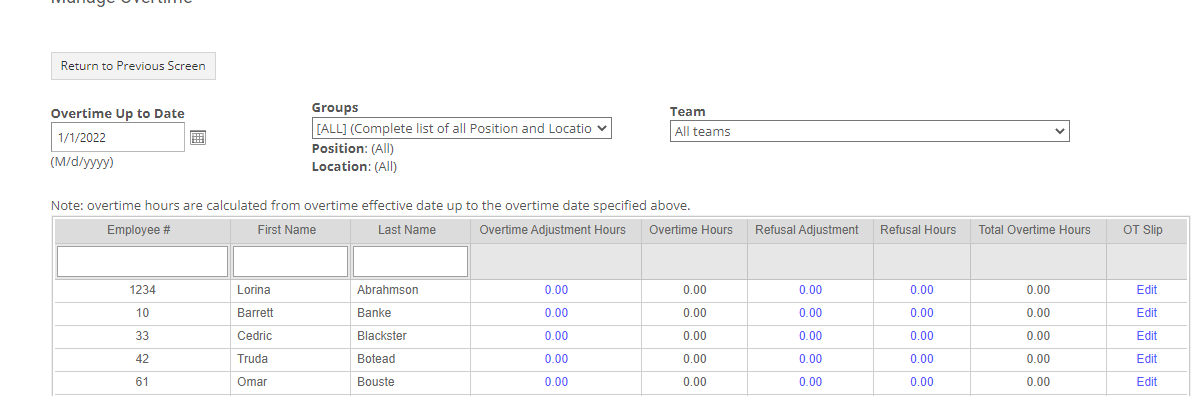Click first name Cedric
Viewport: 1199px width, 396px height.
[255, 336]
